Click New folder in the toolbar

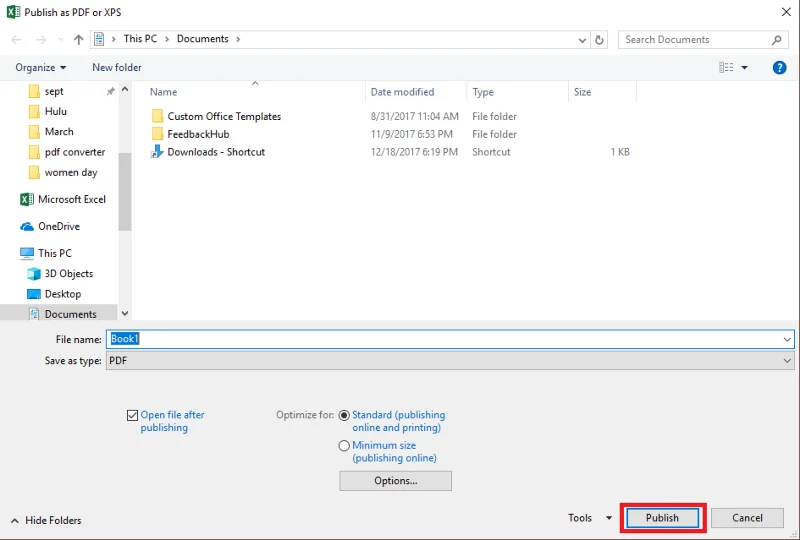click(x=117, y=67)
